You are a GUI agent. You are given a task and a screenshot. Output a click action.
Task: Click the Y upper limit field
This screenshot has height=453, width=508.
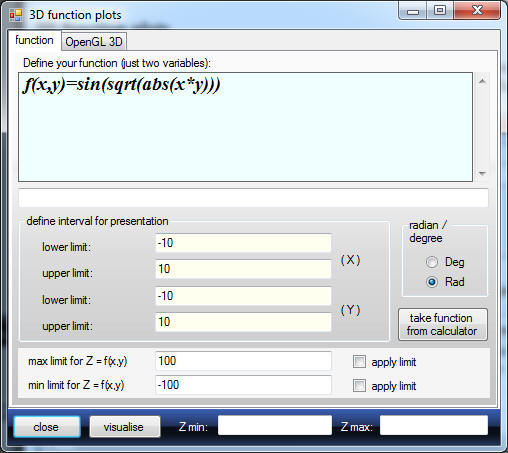(243, 322)
